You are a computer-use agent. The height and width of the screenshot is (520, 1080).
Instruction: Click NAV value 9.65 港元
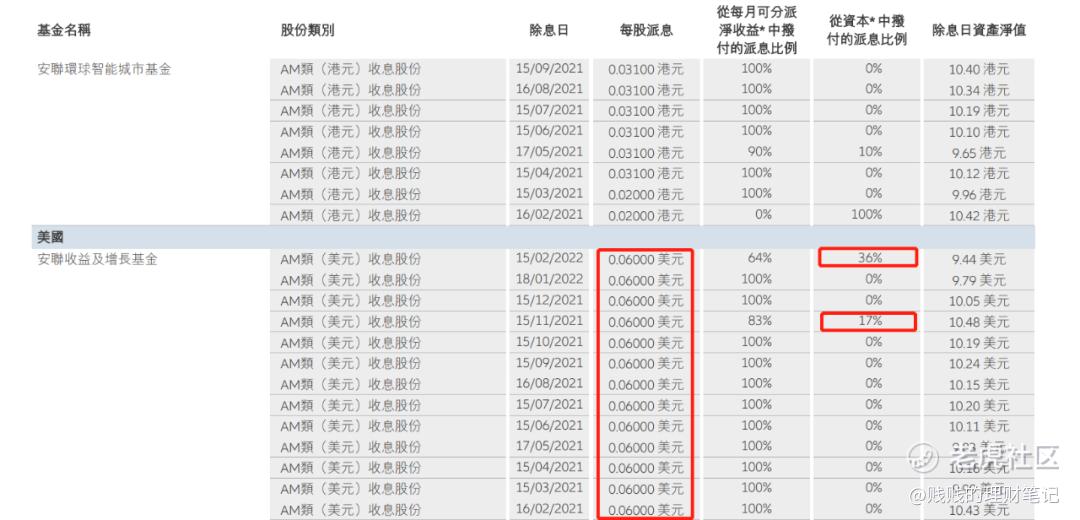[x=979, y=153]
